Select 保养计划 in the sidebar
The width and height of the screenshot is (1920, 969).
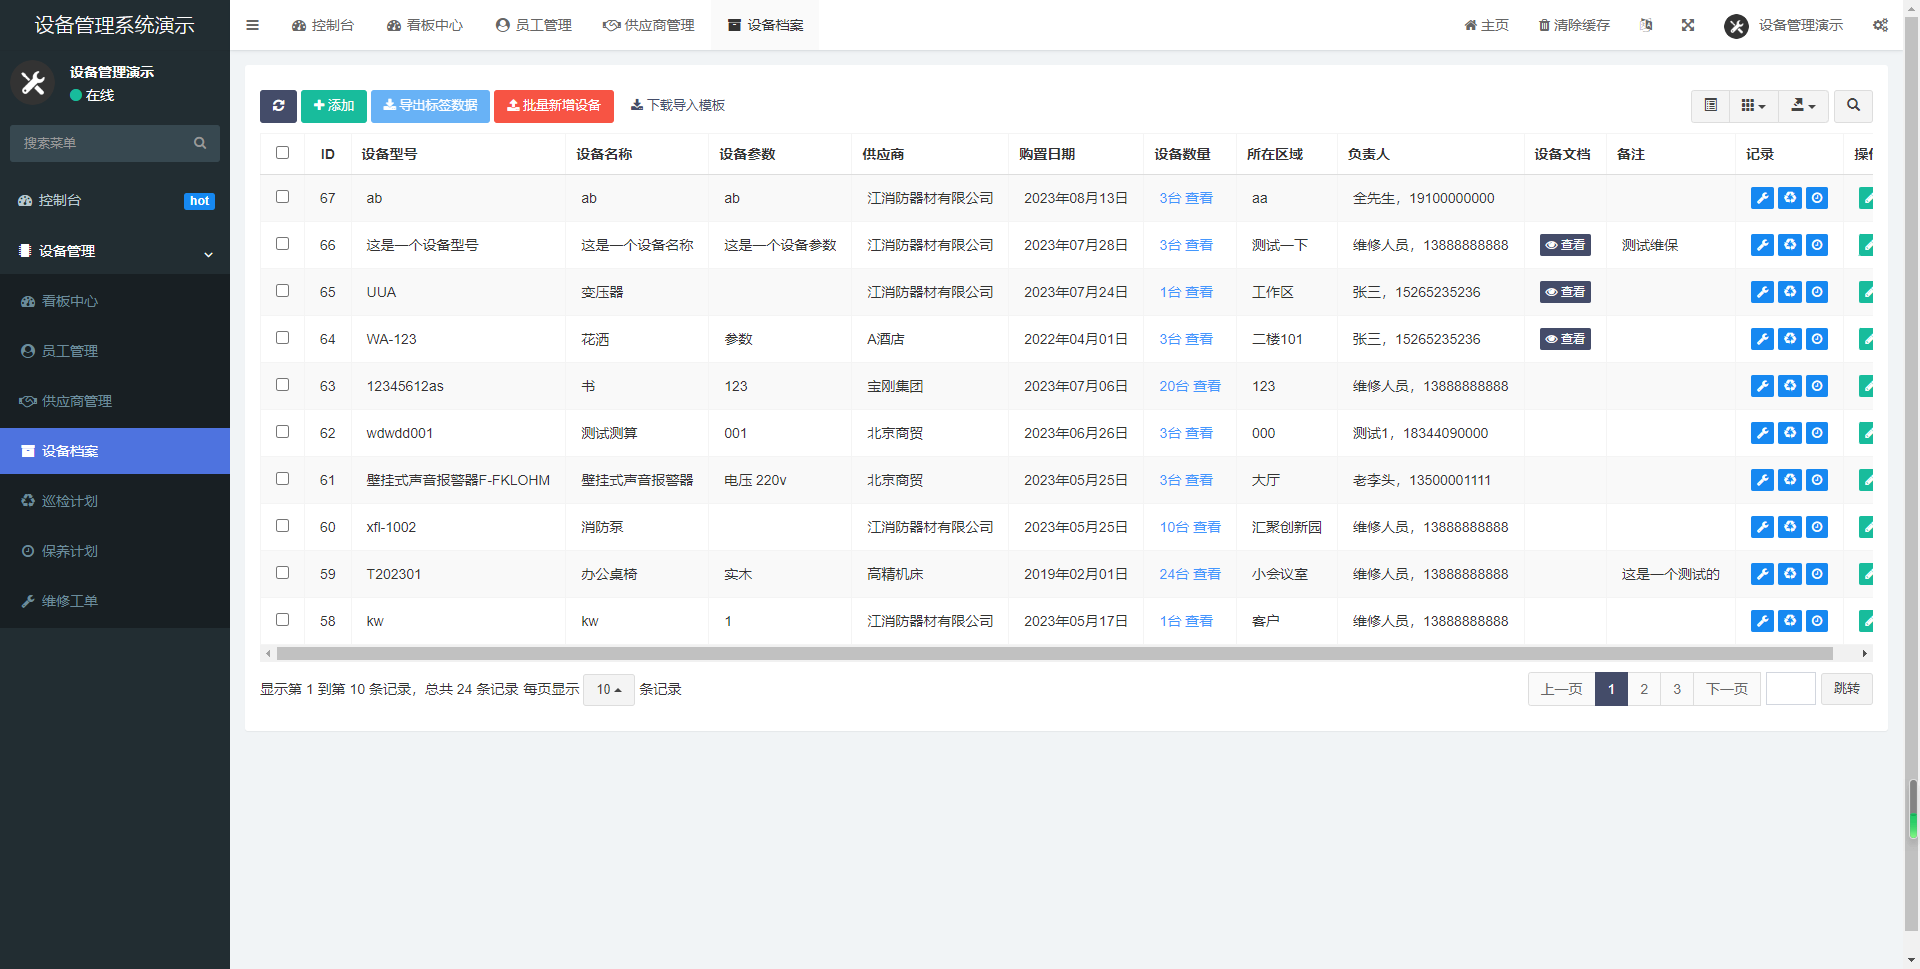pyautogui.click(x=115, y=551)
